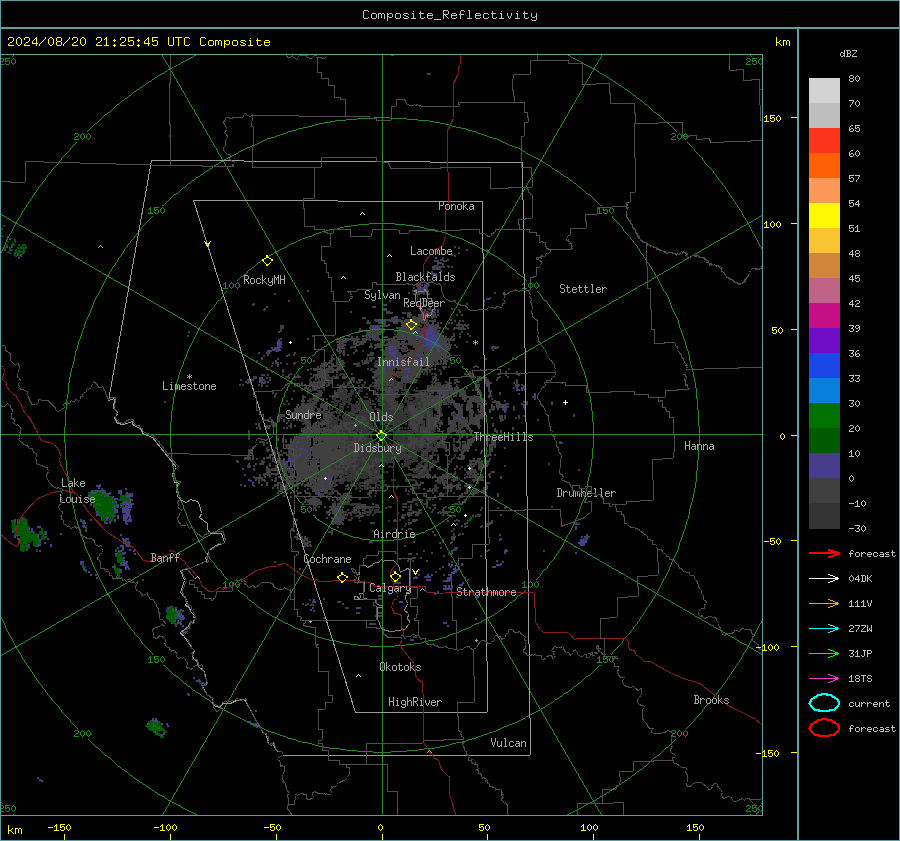Click the green echo cell near Lake Louise
Screen dimensions: 900x841
[105, 505]
